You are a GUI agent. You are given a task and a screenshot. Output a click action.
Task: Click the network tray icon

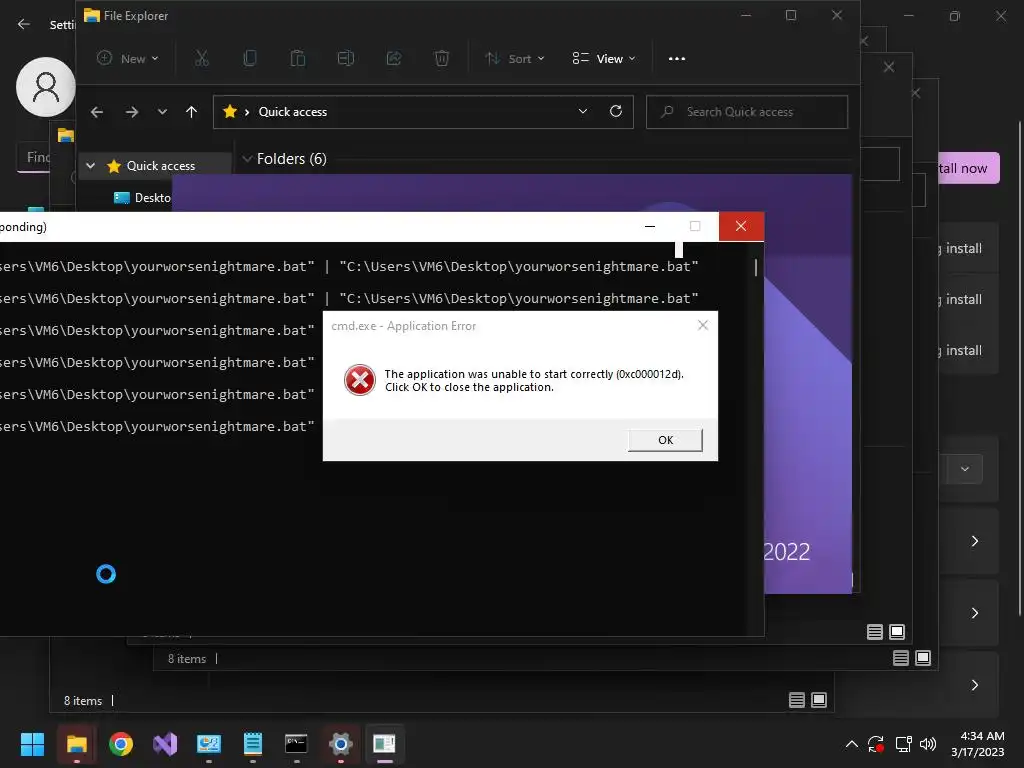coord(903,744)
